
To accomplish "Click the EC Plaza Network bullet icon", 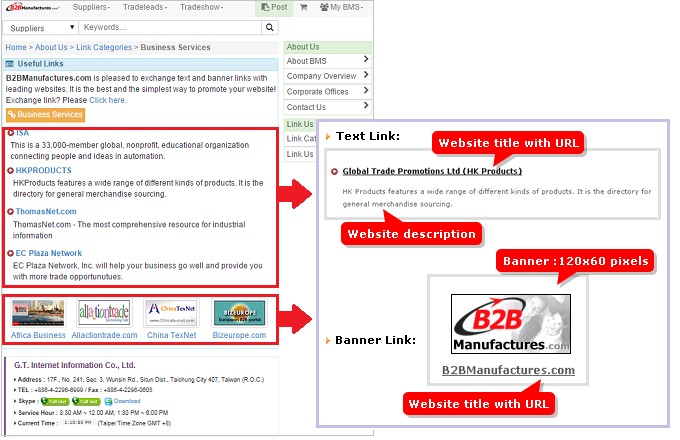I will coord(10,253).
